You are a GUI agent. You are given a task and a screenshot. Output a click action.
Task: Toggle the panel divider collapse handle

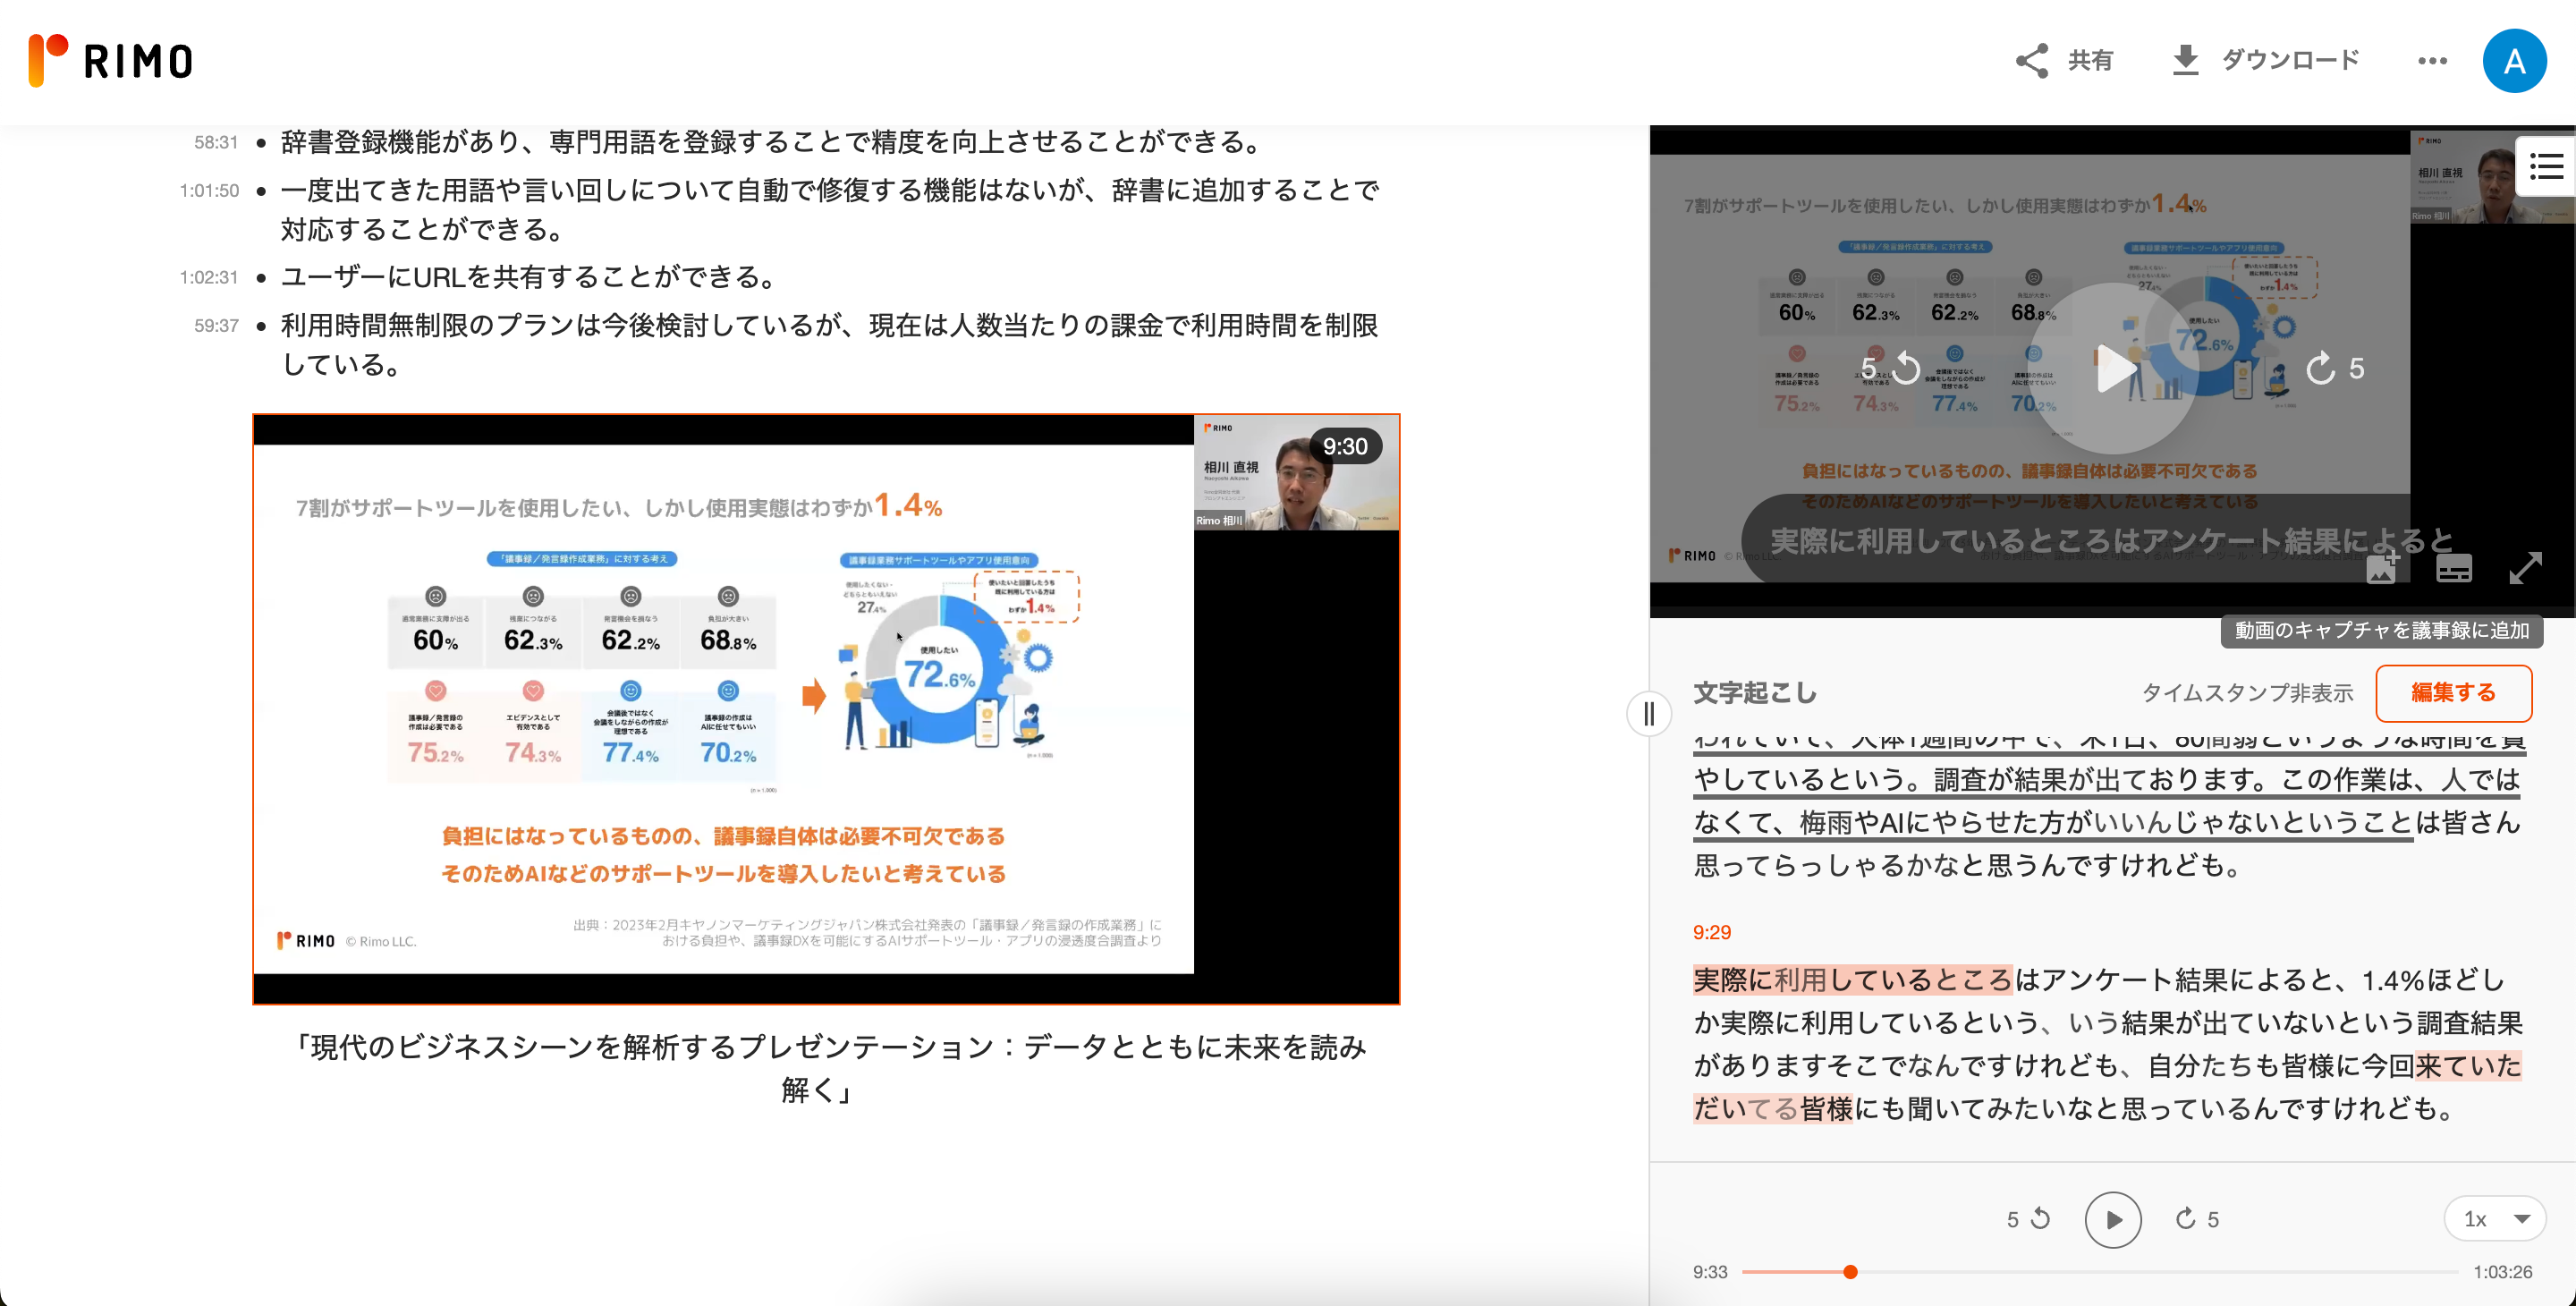[1649, 714]
